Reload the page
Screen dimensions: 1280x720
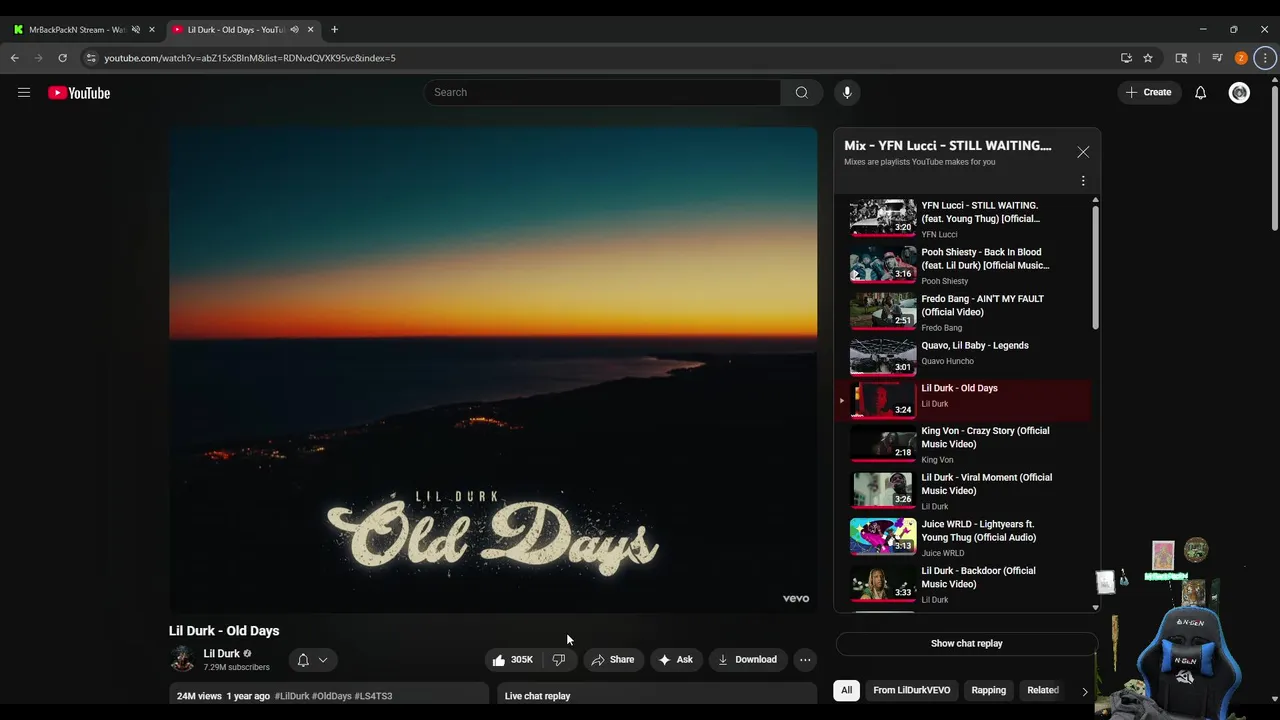tap(62, 58)
